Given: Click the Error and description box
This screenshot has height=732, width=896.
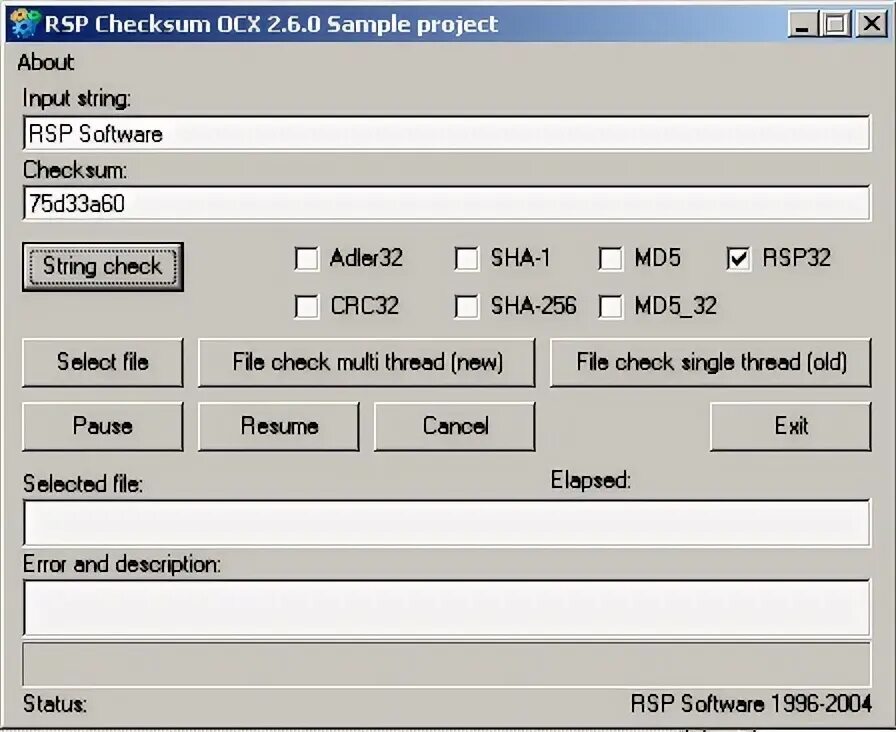Looking at the screenshot, I should point(447,607).
